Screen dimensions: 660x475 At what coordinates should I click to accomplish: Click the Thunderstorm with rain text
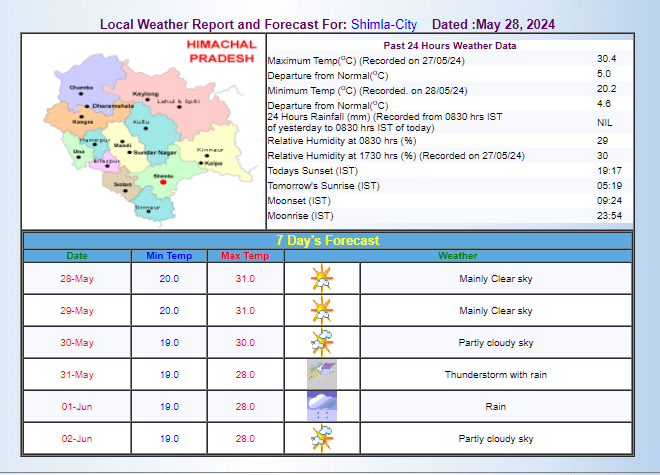[x=495, y=374]
